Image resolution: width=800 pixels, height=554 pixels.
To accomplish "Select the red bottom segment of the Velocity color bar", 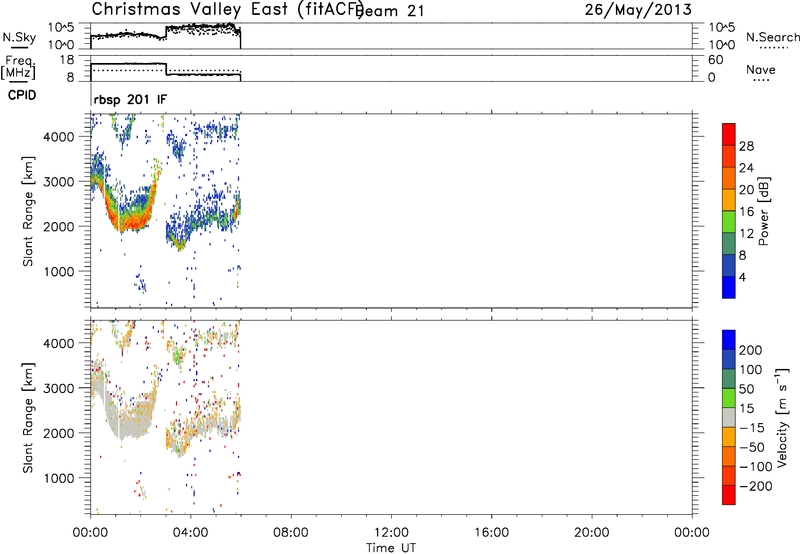I will (x=729, y=495).
